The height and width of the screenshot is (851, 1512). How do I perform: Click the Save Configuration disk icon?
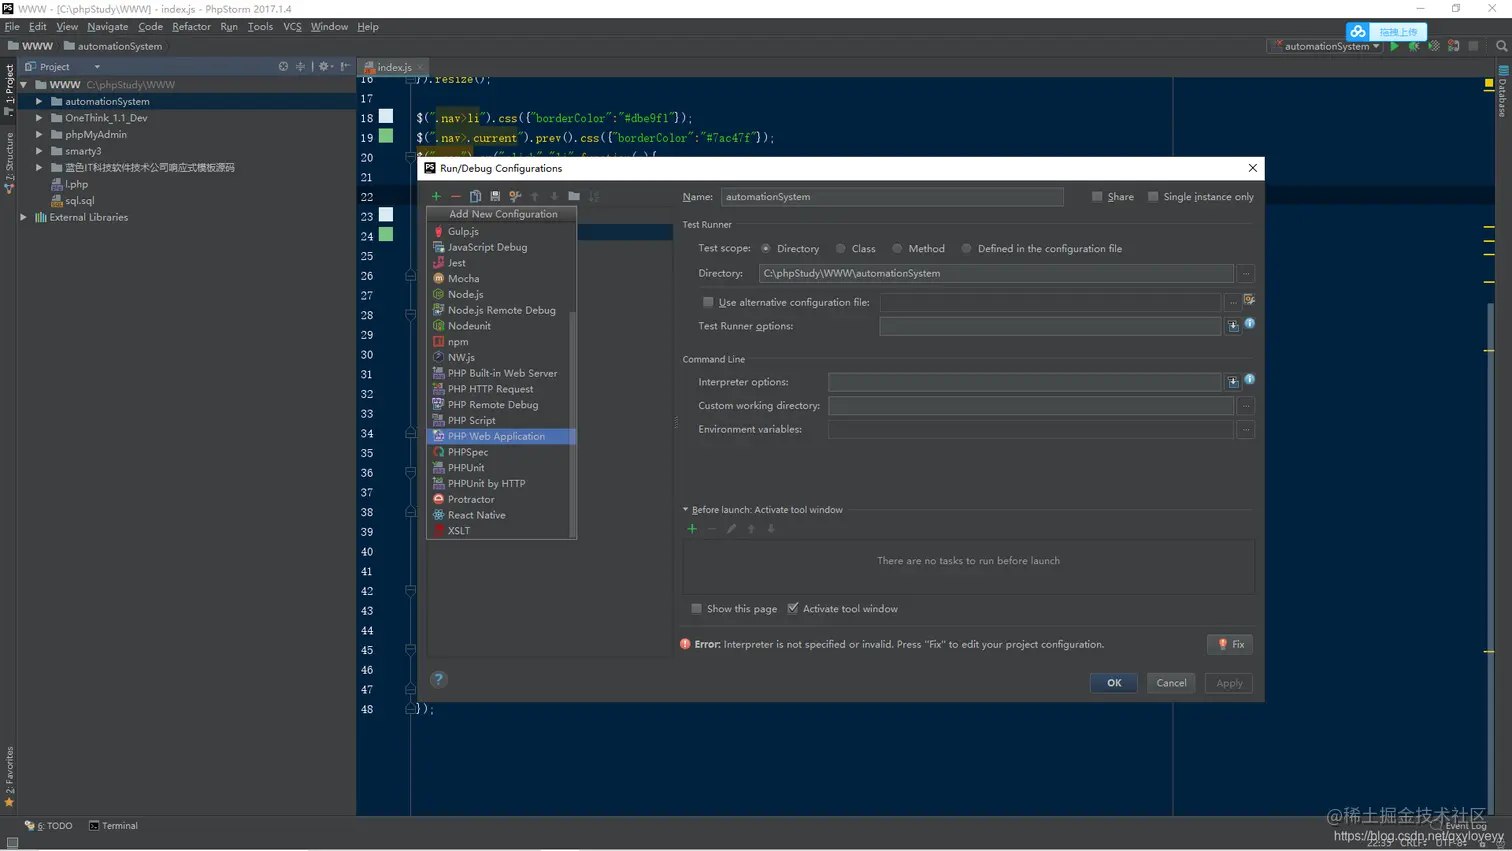tap(495, 196)
